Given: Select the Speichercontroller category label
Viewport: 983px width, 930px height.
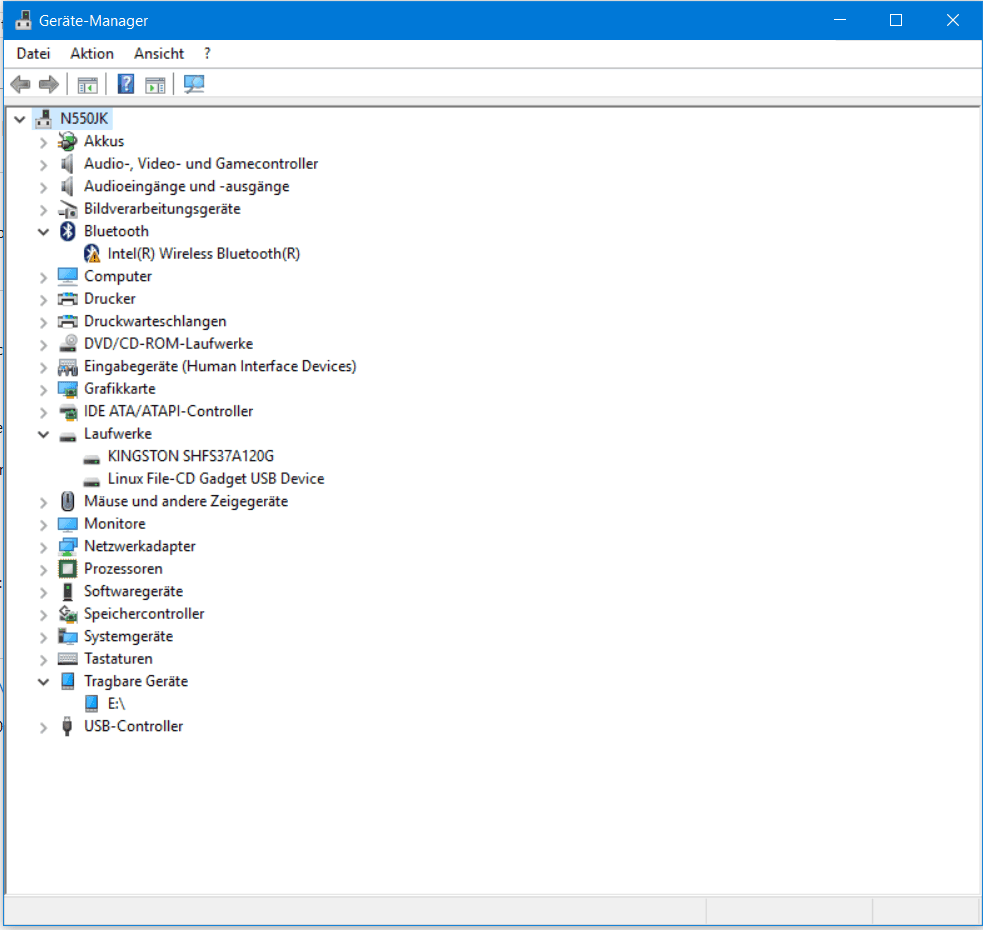Looking at the screenshot, I should (x=144, y=614).
